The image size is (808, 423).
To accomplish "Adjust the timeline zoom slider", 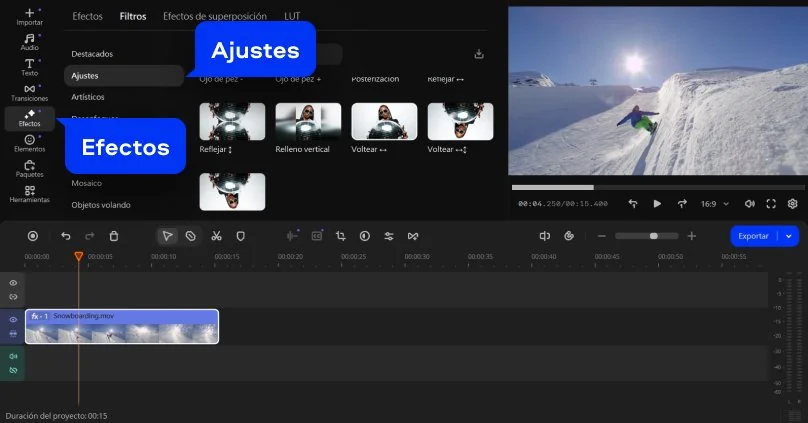I will point(653,236).
